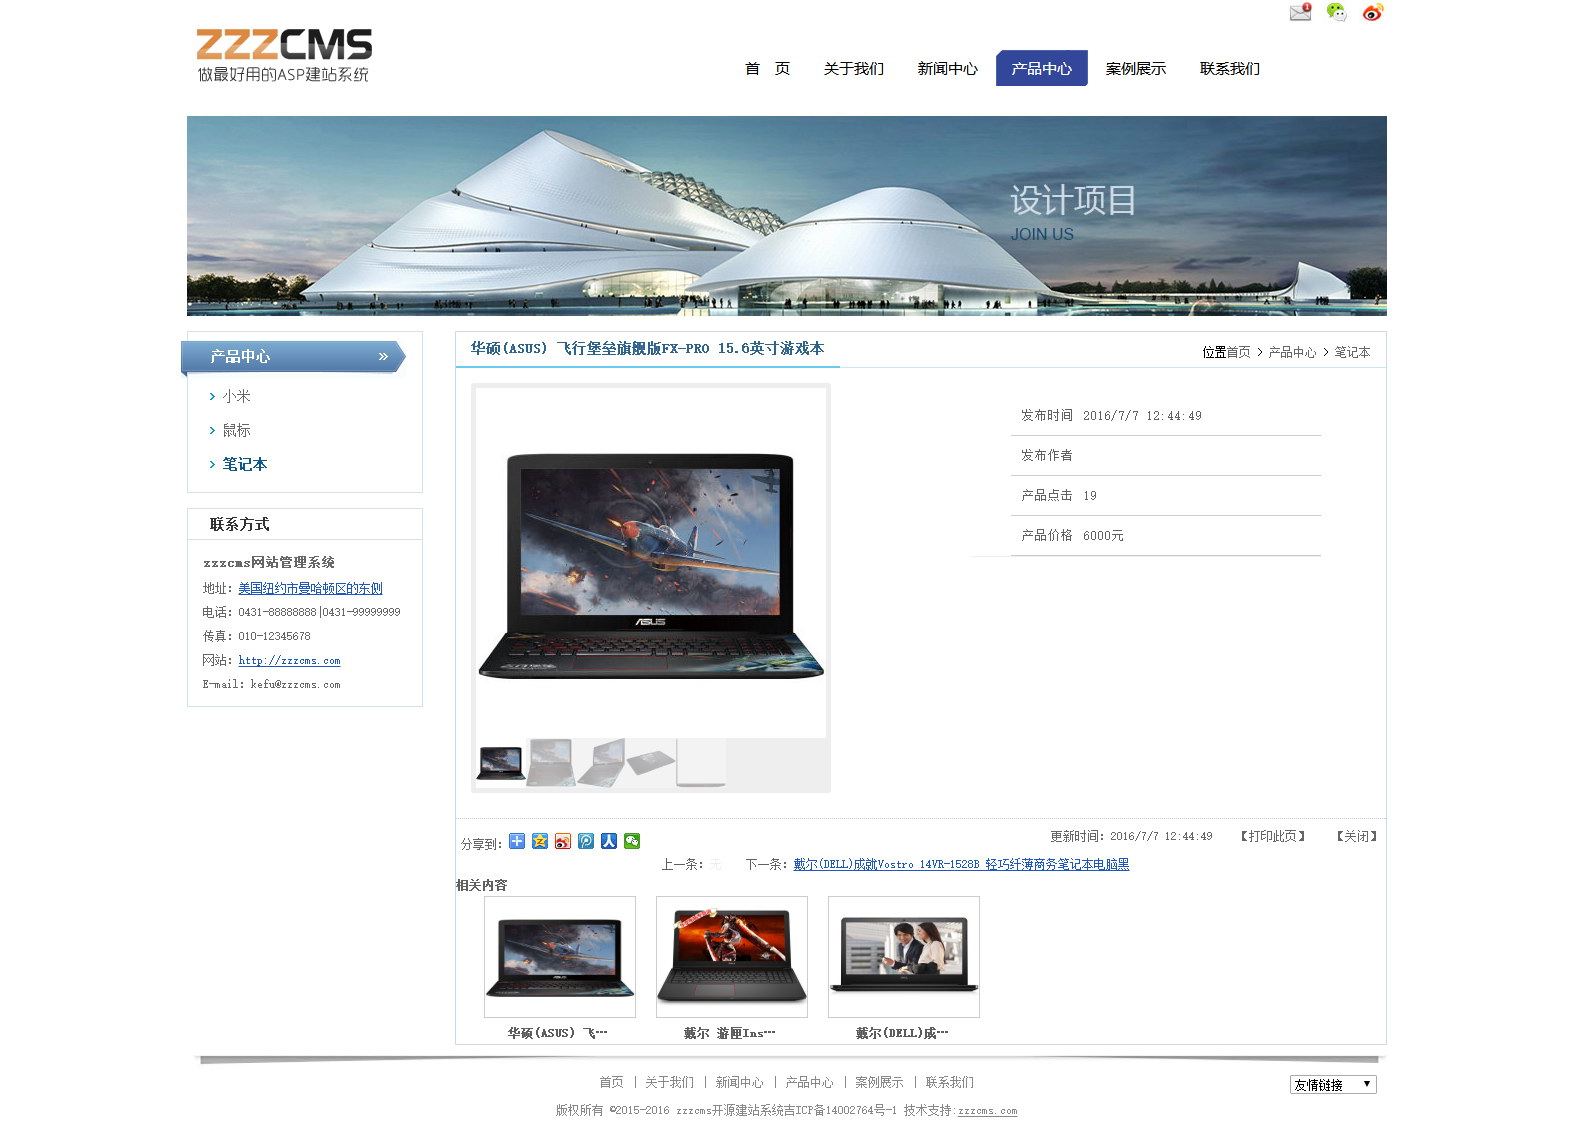Share via WeChat icon in share bar
Viewport: 1573px width, 1146px height.
(632, 841)
